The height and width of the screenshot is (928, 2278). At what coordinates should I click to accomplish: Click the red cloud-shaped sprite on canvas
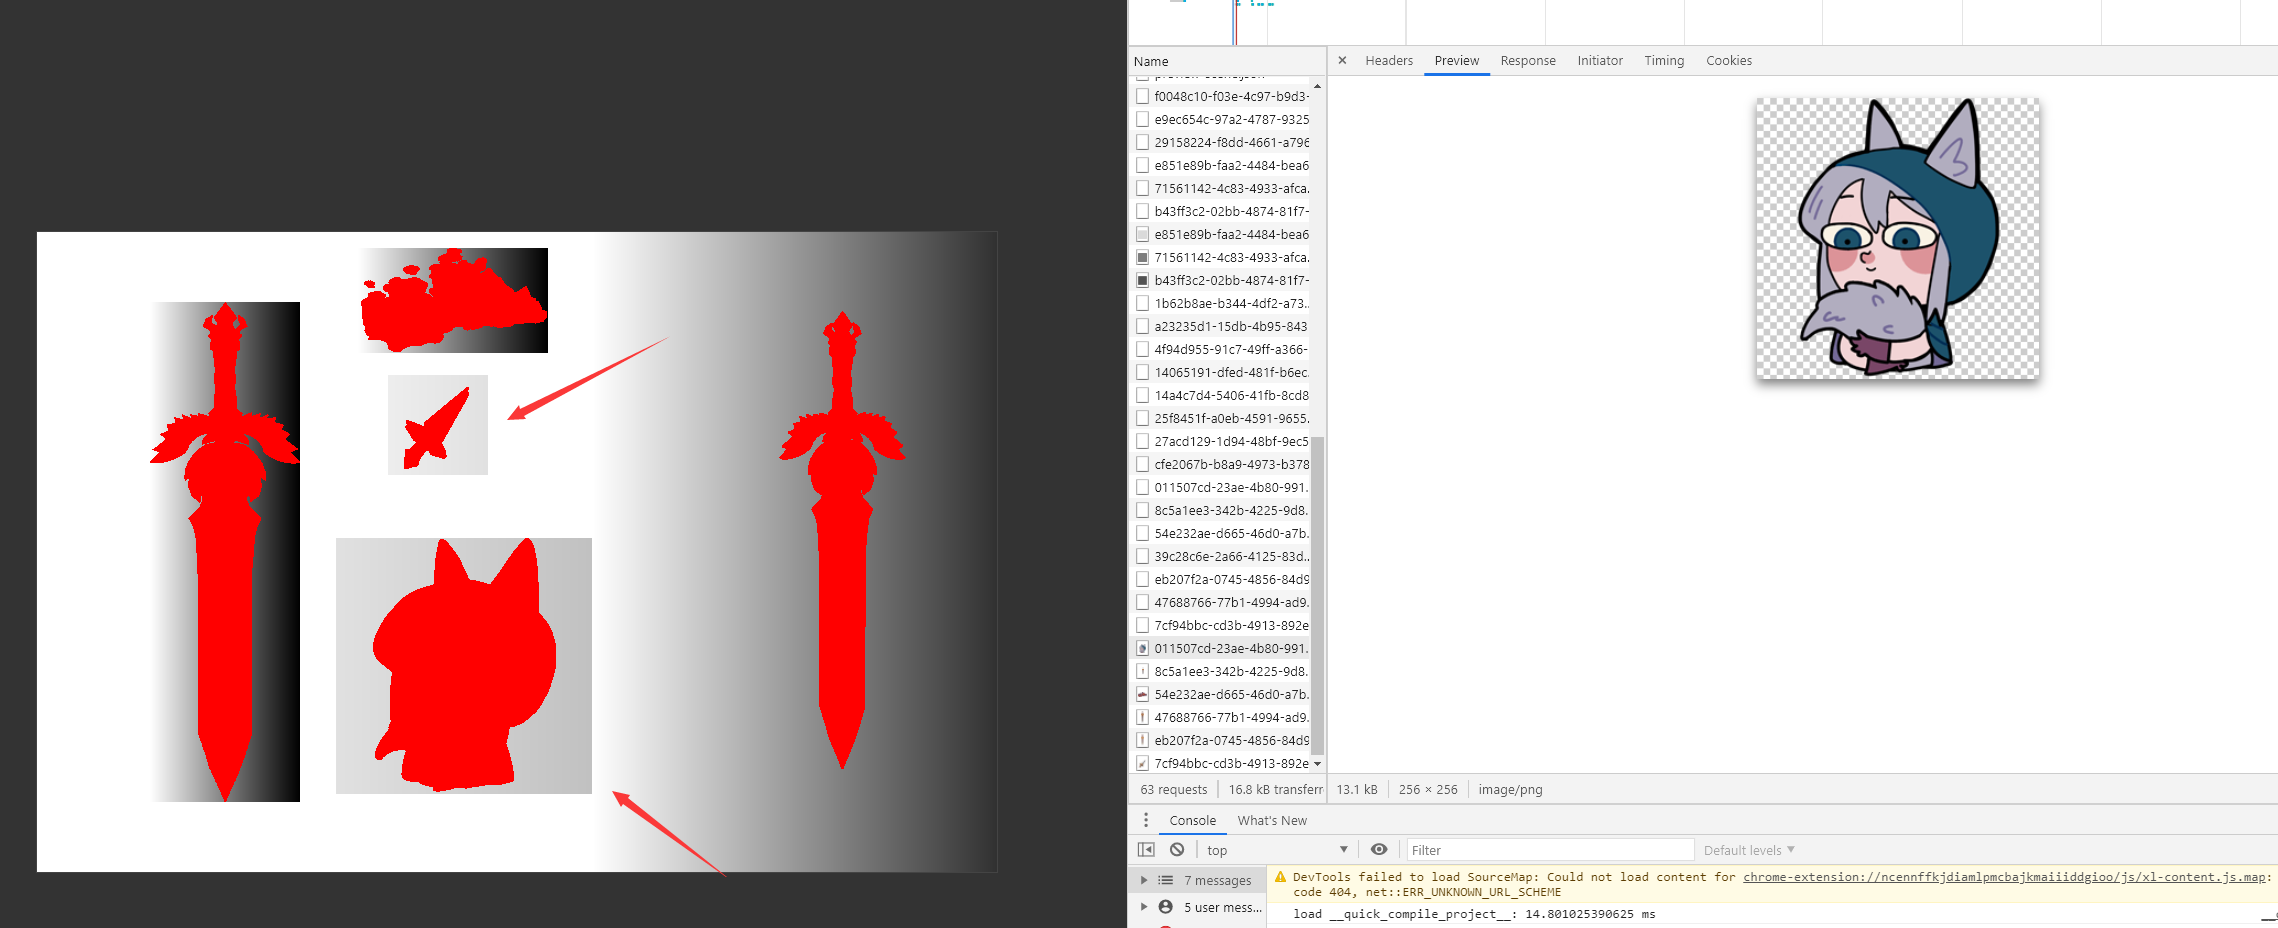(x=453, y=300)
